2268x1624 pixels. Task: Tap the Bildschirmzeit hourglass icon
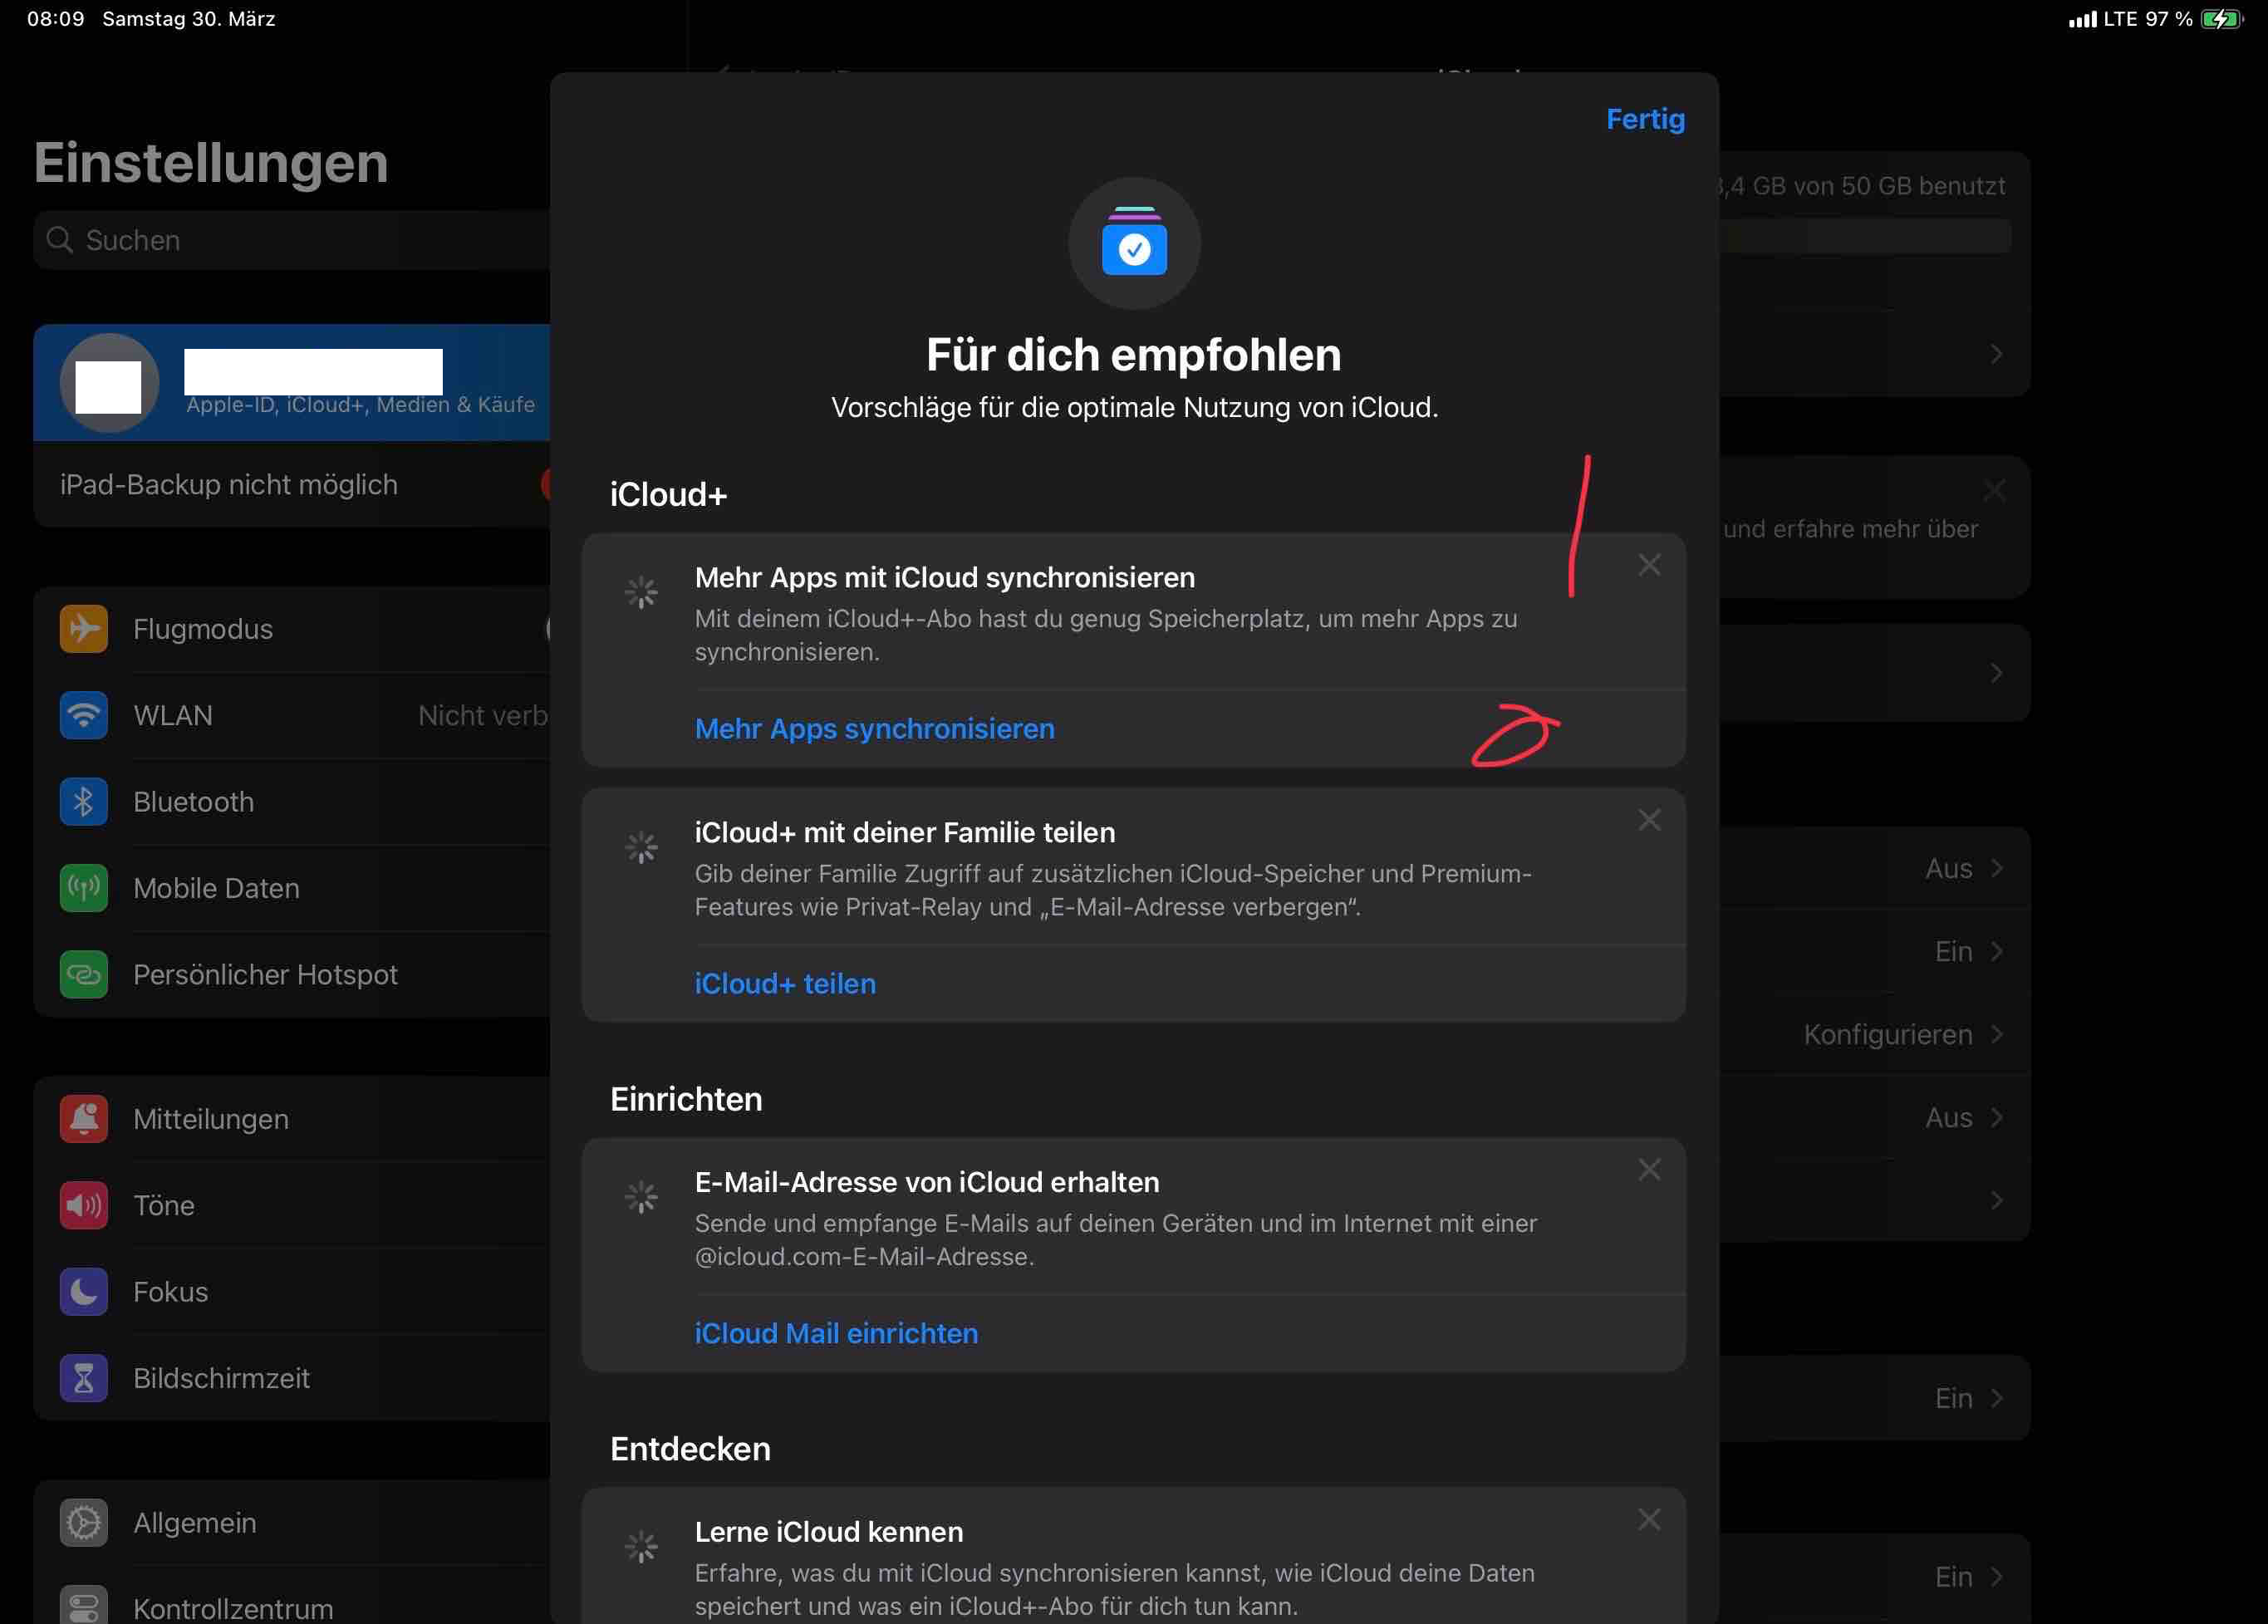(84, 1378)
